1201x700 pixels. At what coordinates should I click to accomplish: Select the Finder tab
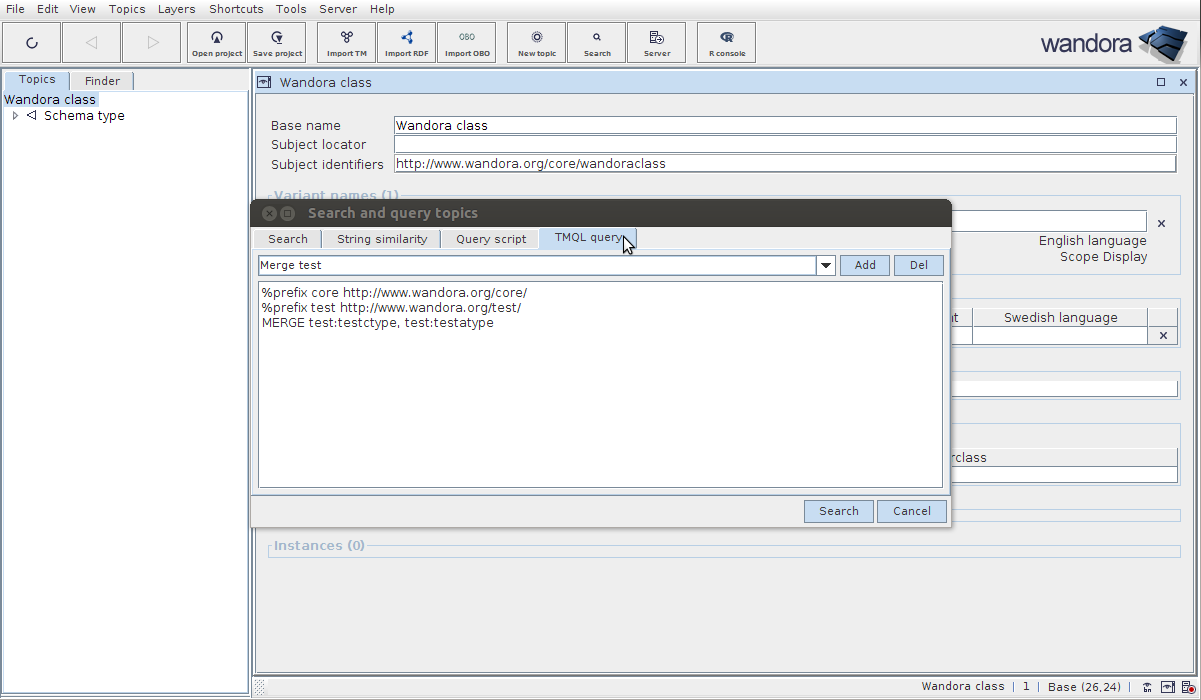[x=102, y=81]
